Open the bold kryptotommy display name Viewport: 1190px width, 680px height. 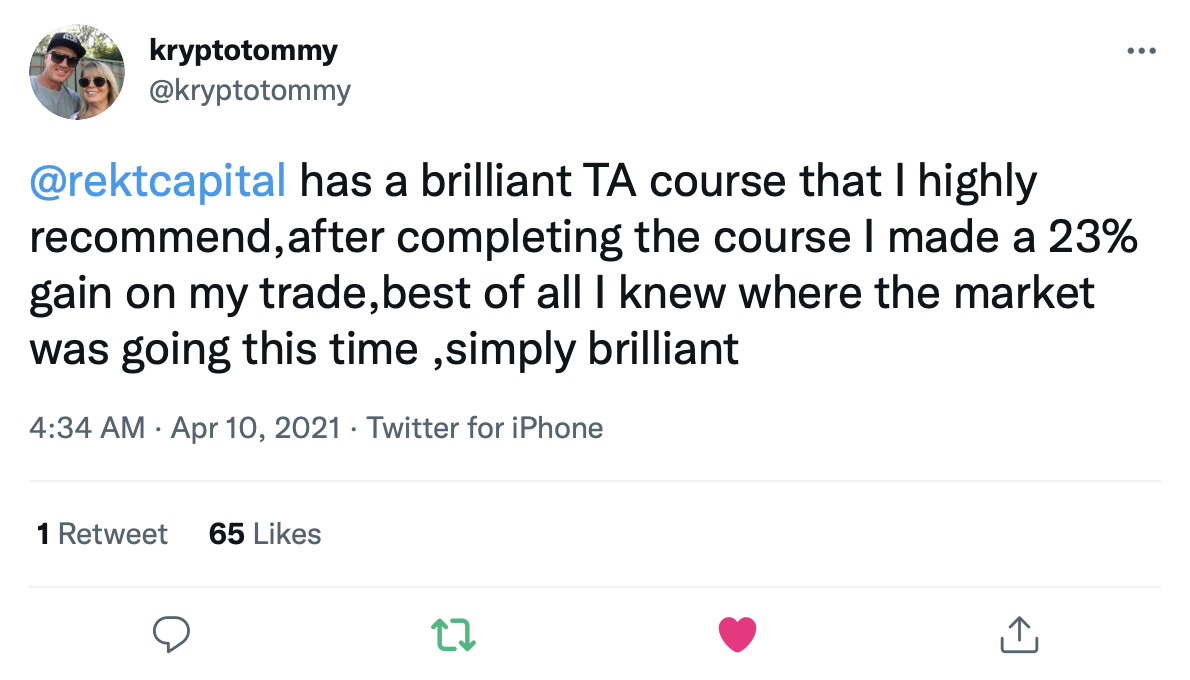click(x=243, y=50)
